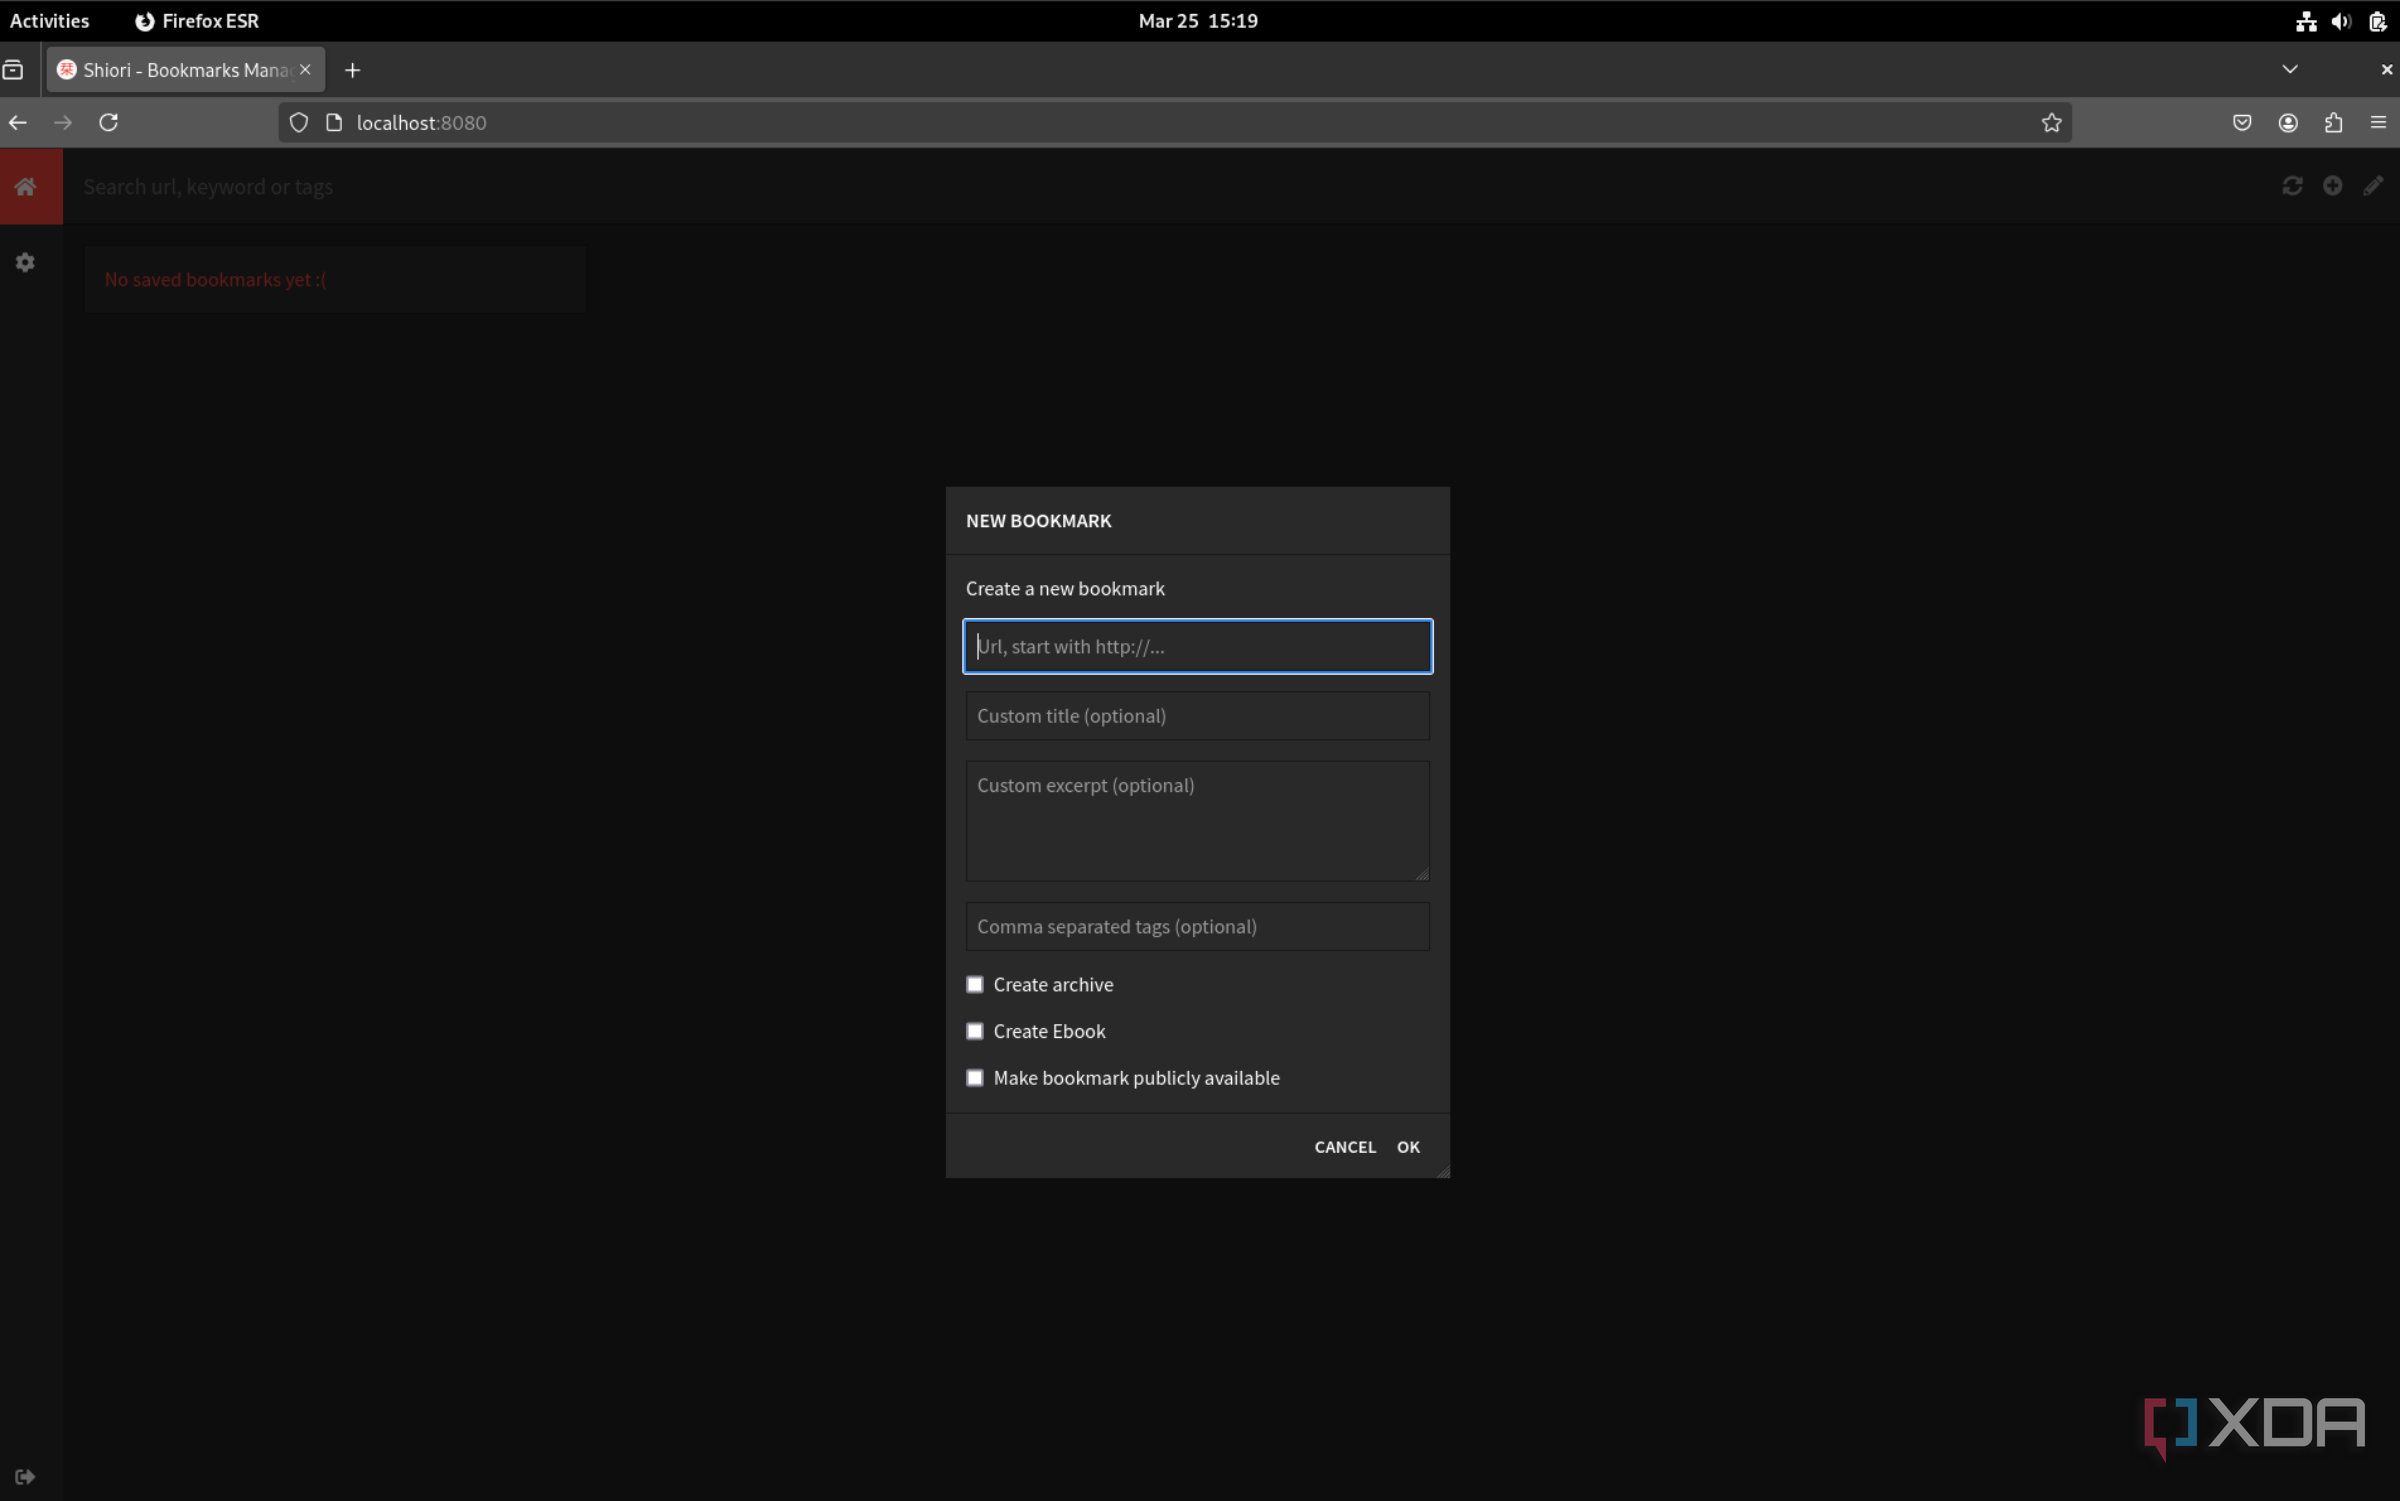Make bookmark publicly available
Screen dimensions: 2400x1501
coord(975,1077)
